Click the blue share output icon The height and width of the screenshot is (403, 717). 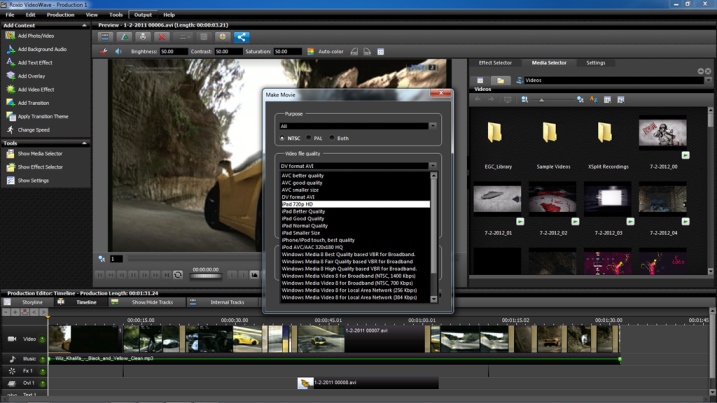point(241,37)
